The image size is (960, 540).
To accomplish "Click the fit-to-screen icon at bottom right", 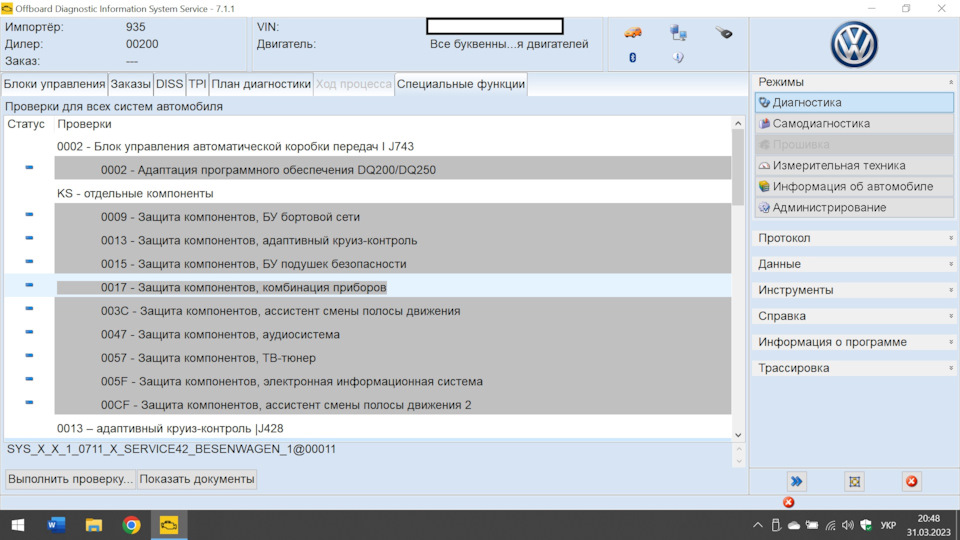I will (x=854, y=482).
